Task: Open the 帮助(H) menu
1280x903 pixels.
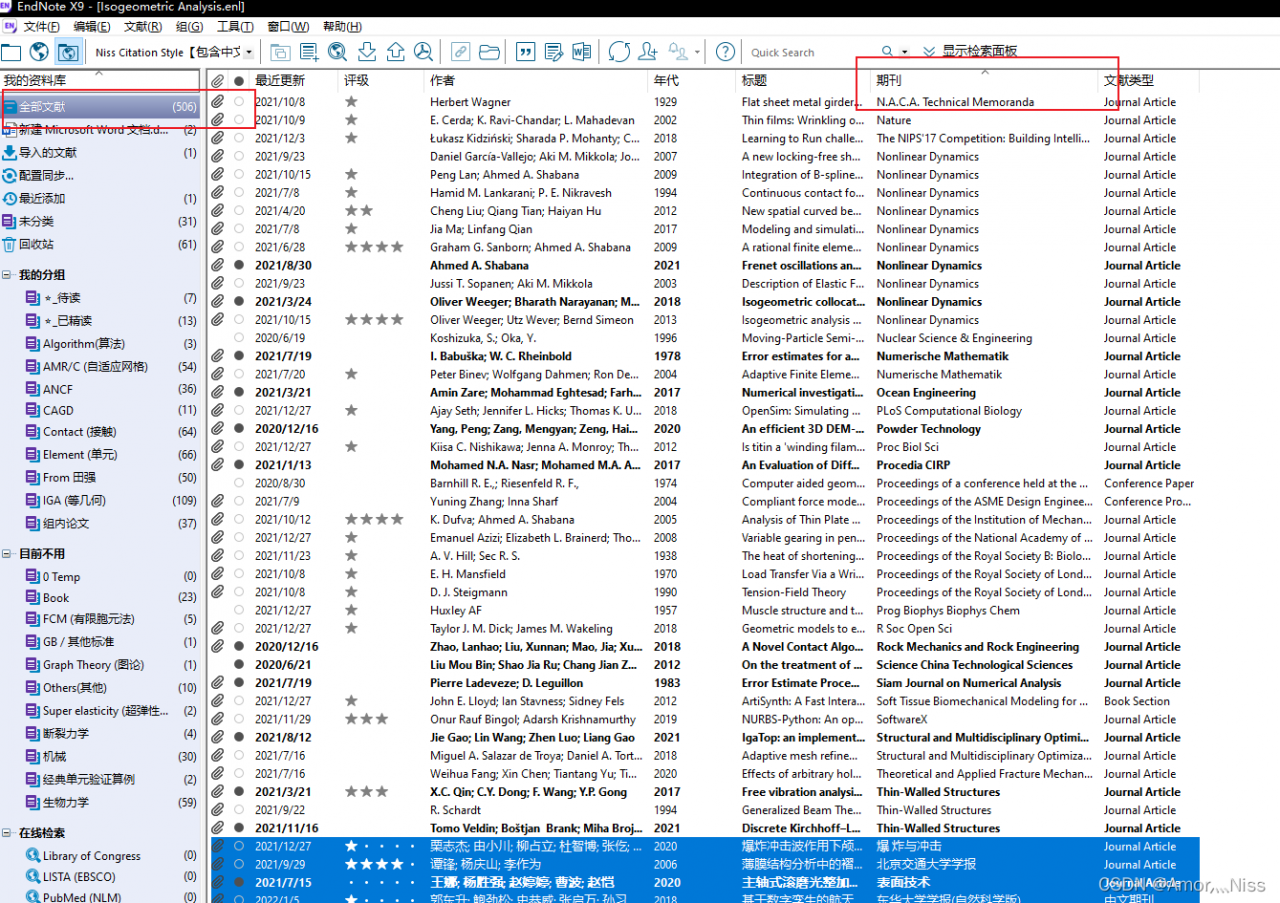Action: (x=342, y=26)
